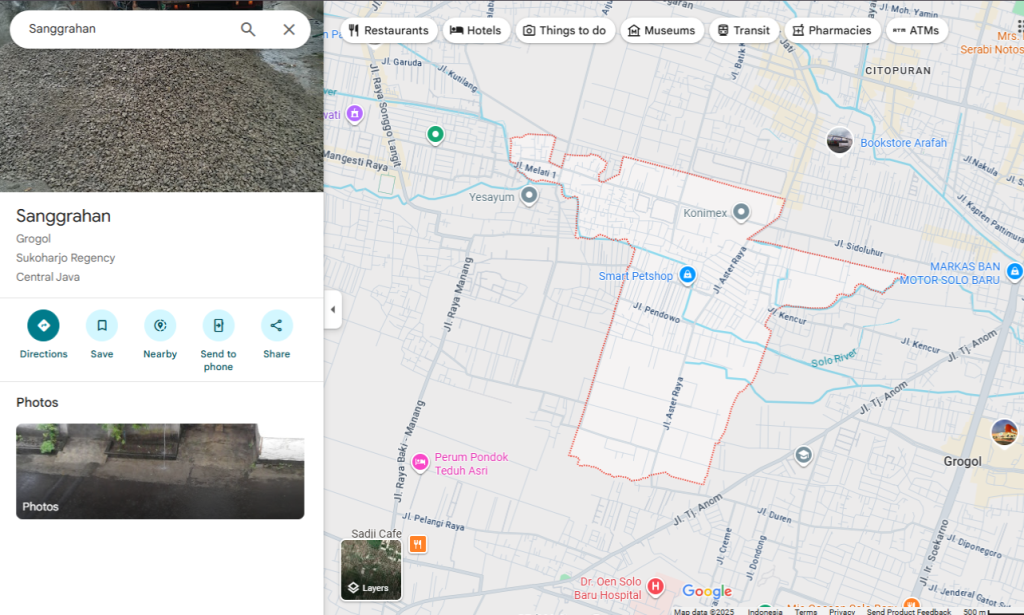Open Dr. Oen Solo Baru Hospital marker
The image size is (1024, 615).
pos(656,586)
